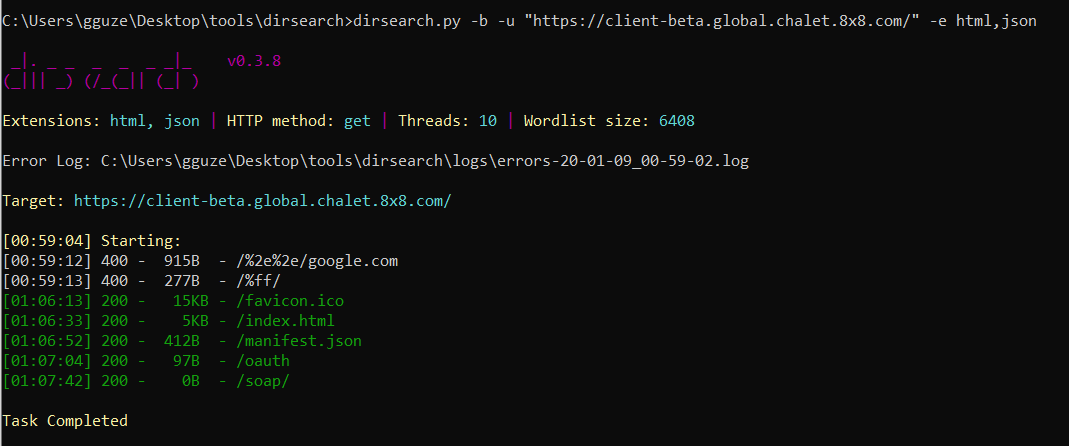Click the HTTP method value get

point(357,121)
